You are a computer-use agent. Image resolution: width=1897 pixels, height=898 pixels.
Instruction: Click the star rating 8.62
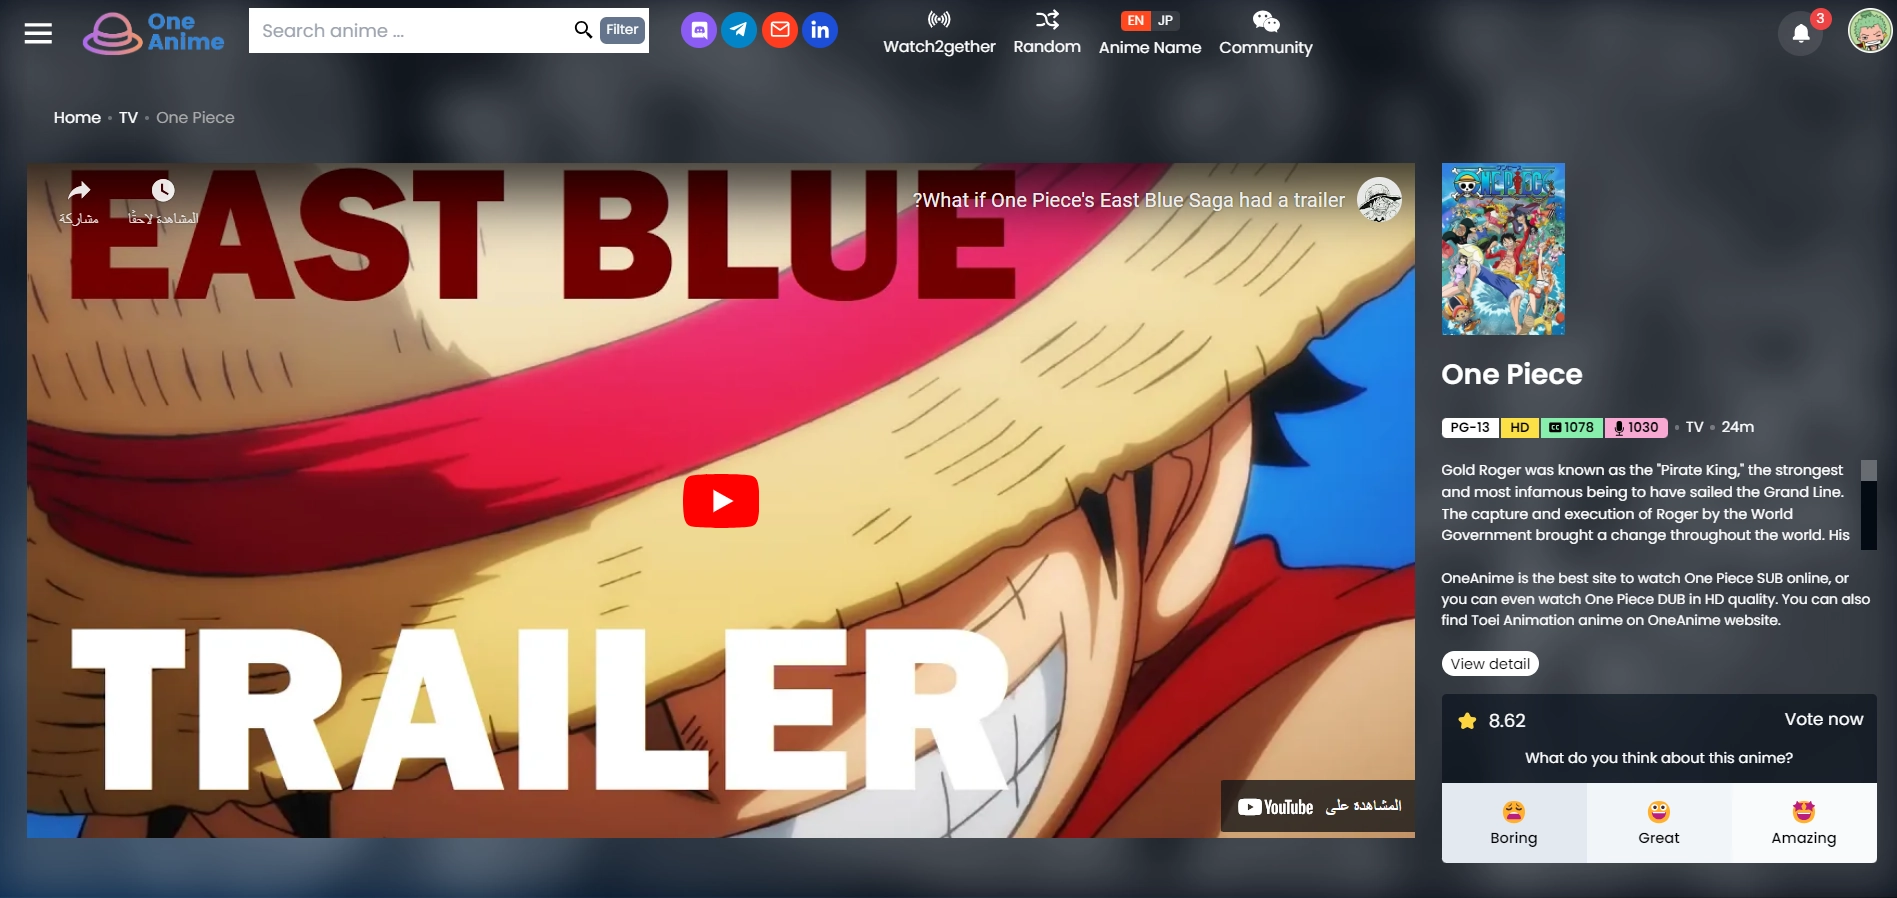coord(1492,721)
